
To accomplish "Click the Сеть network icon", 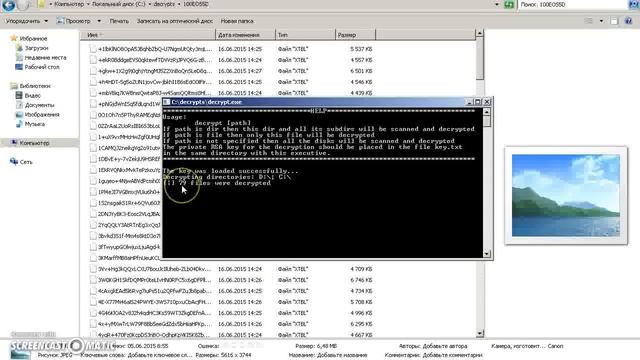I will [14, 162].
